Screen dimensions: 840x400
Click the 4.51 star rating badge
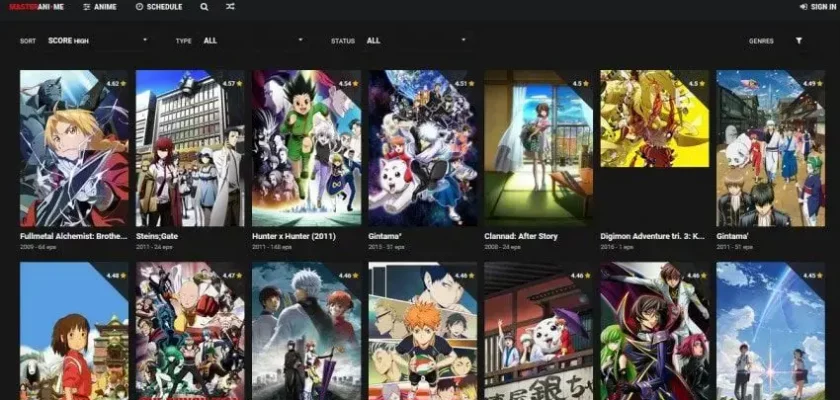[x=464, y=84]
